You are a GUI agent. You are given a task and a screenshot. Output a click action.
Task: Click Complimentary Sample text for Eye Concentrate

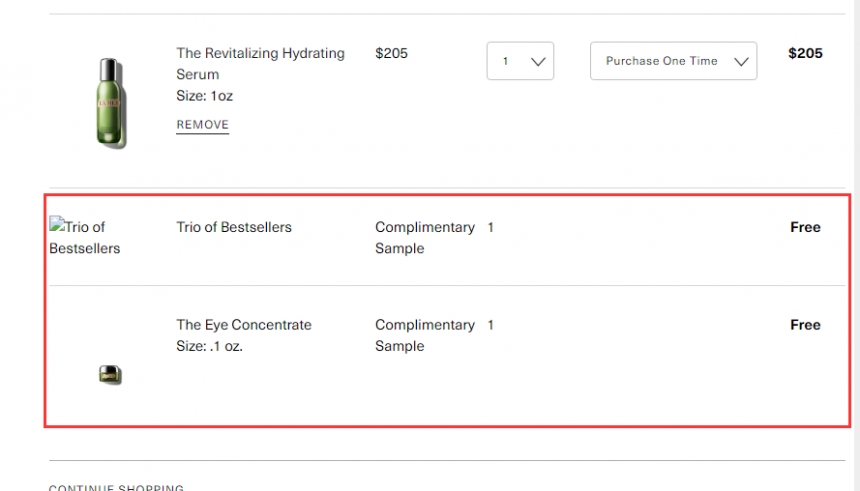425,335
